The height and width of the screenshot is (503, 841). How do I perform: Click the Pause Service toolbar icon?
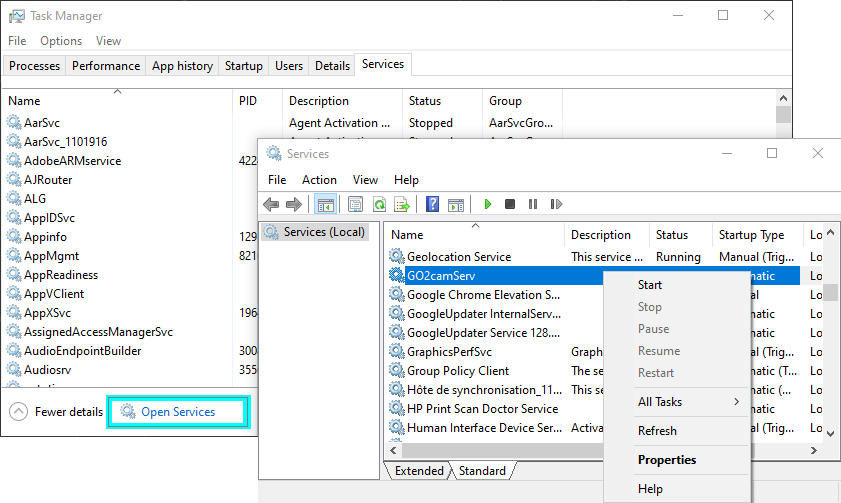pyautogui.click(x=531, y=204)
